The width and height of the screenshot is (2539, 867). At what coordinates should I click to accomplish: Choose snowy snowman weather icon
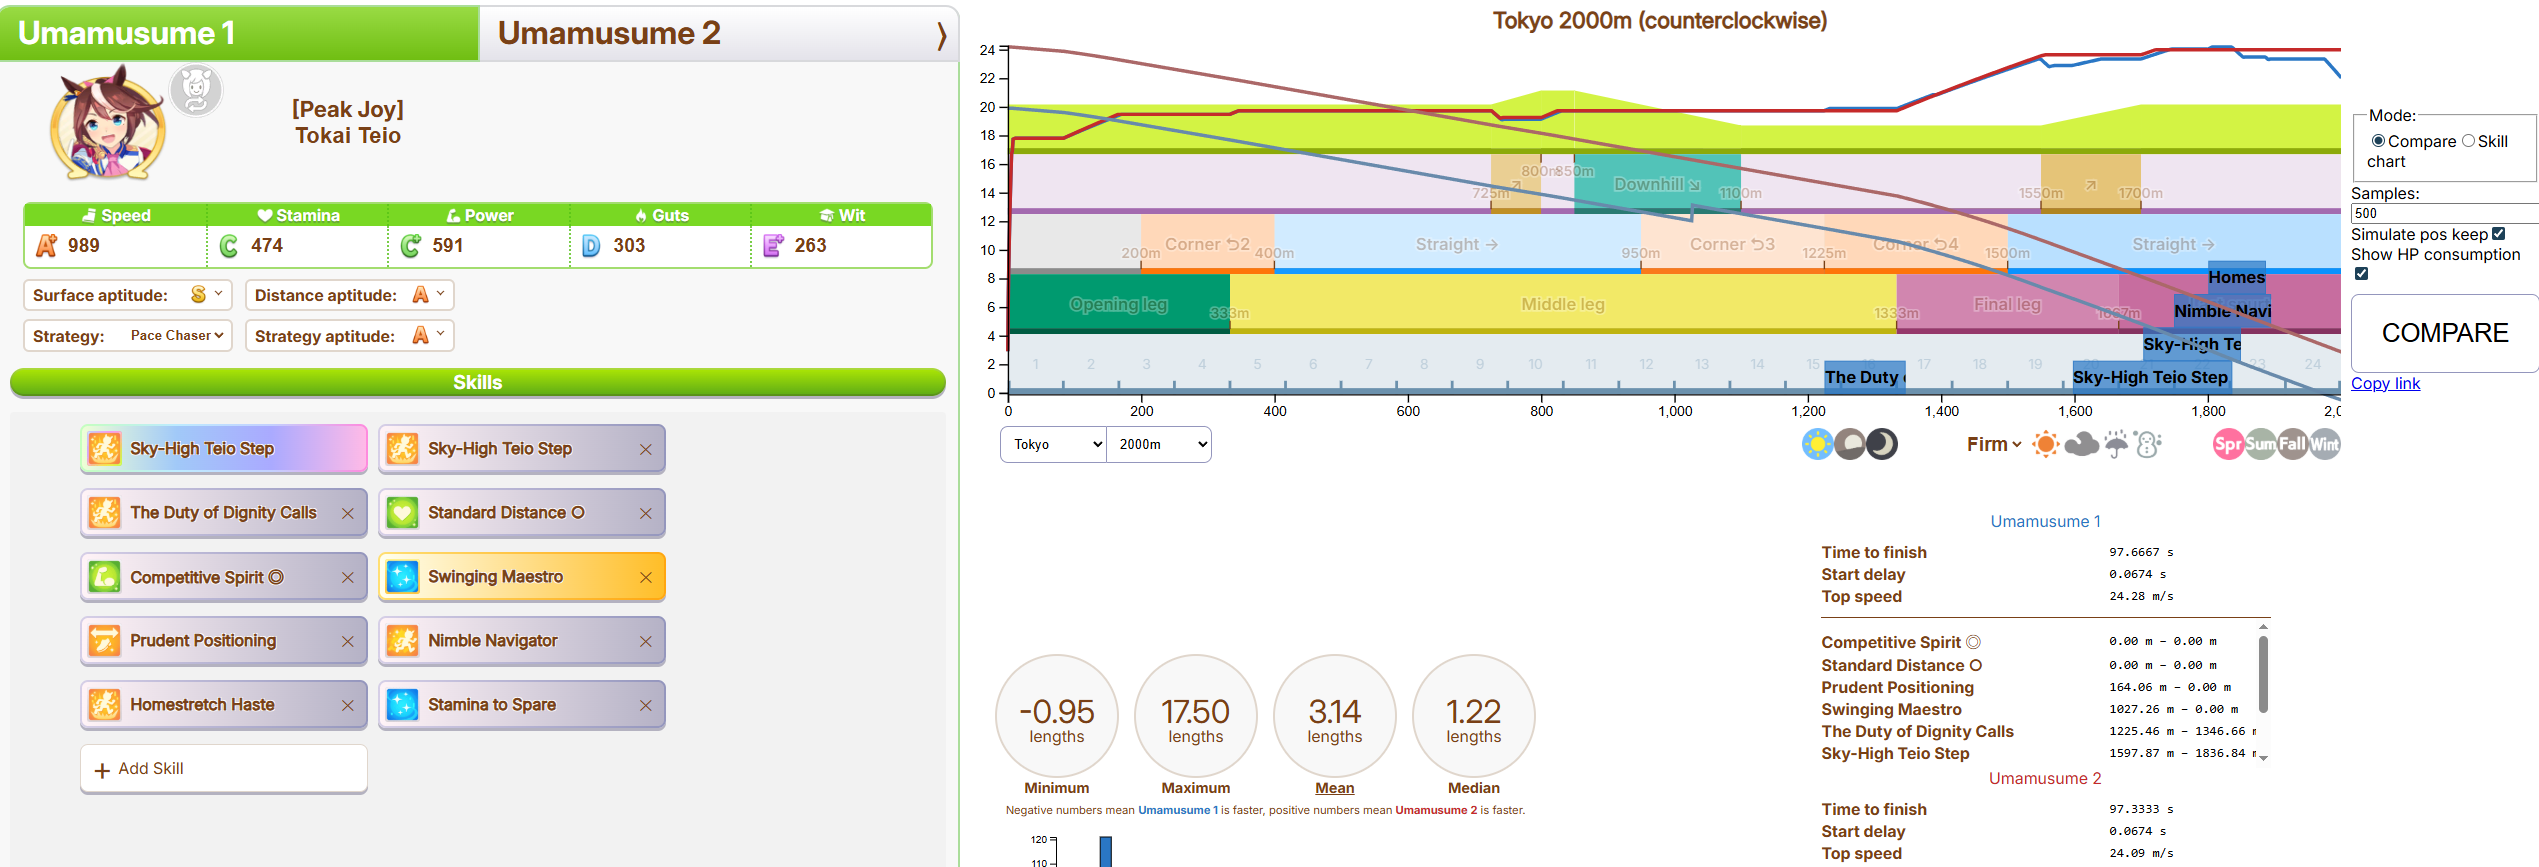pos(2148,444)
